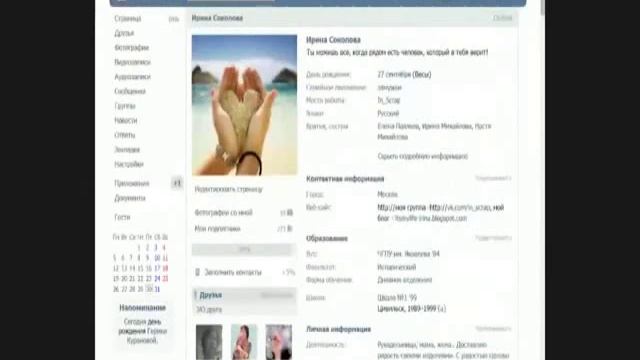Open "Фотографии со мной" link

point(223,213)
